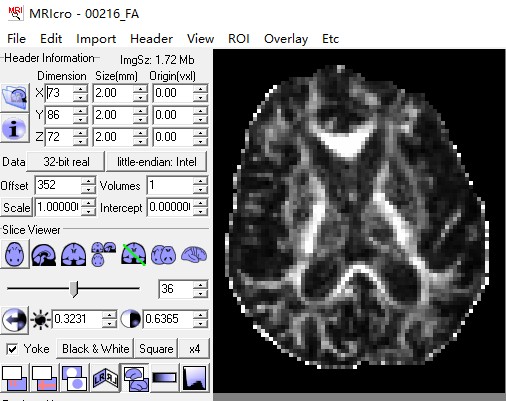Click the slice position slider handle
The image size is (506, 401).
[x=74, y=289]
